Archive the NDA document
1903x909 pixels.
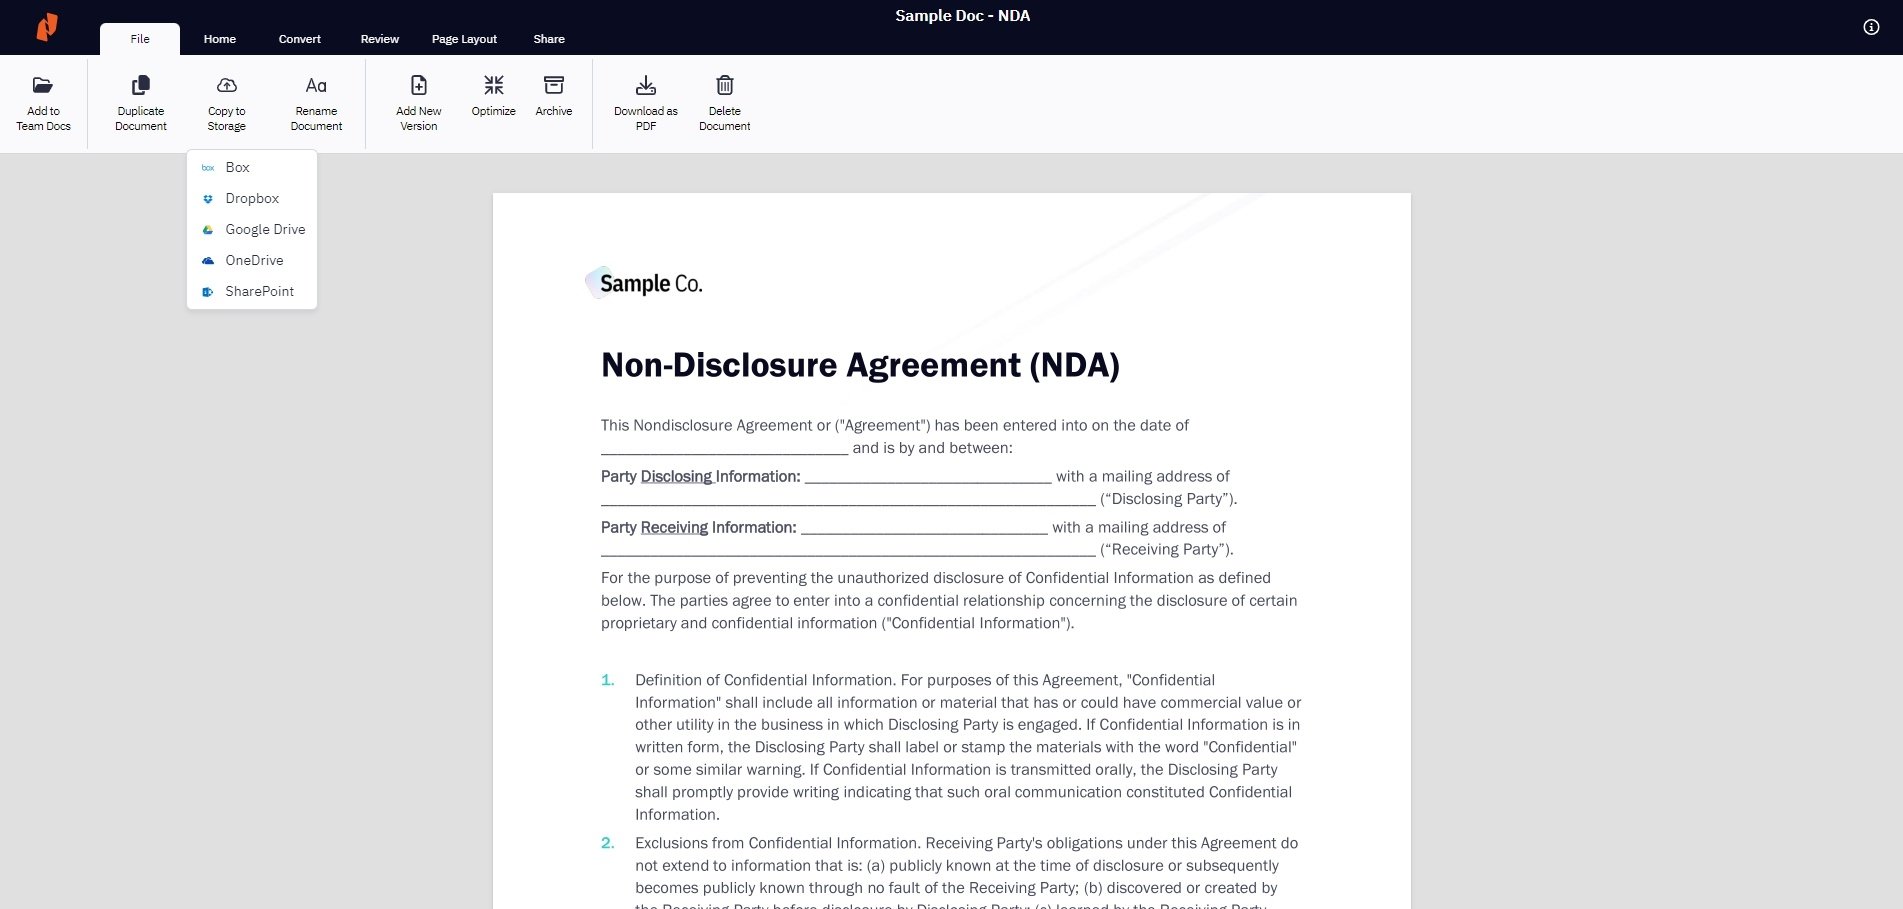click(553, 96)
